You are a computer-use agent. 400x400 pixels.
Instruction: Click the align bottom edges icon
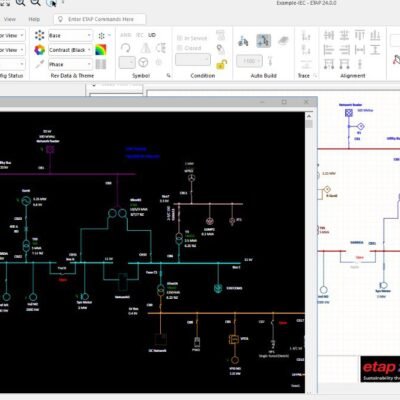(375, 35)
